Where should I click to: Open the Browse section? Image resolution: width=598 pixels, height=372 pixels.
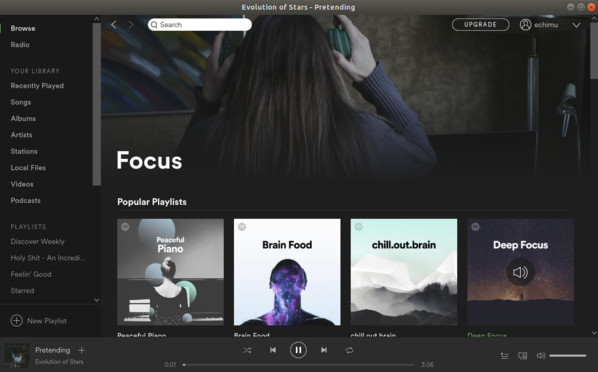pyautogui.click(x=23, y=28)
